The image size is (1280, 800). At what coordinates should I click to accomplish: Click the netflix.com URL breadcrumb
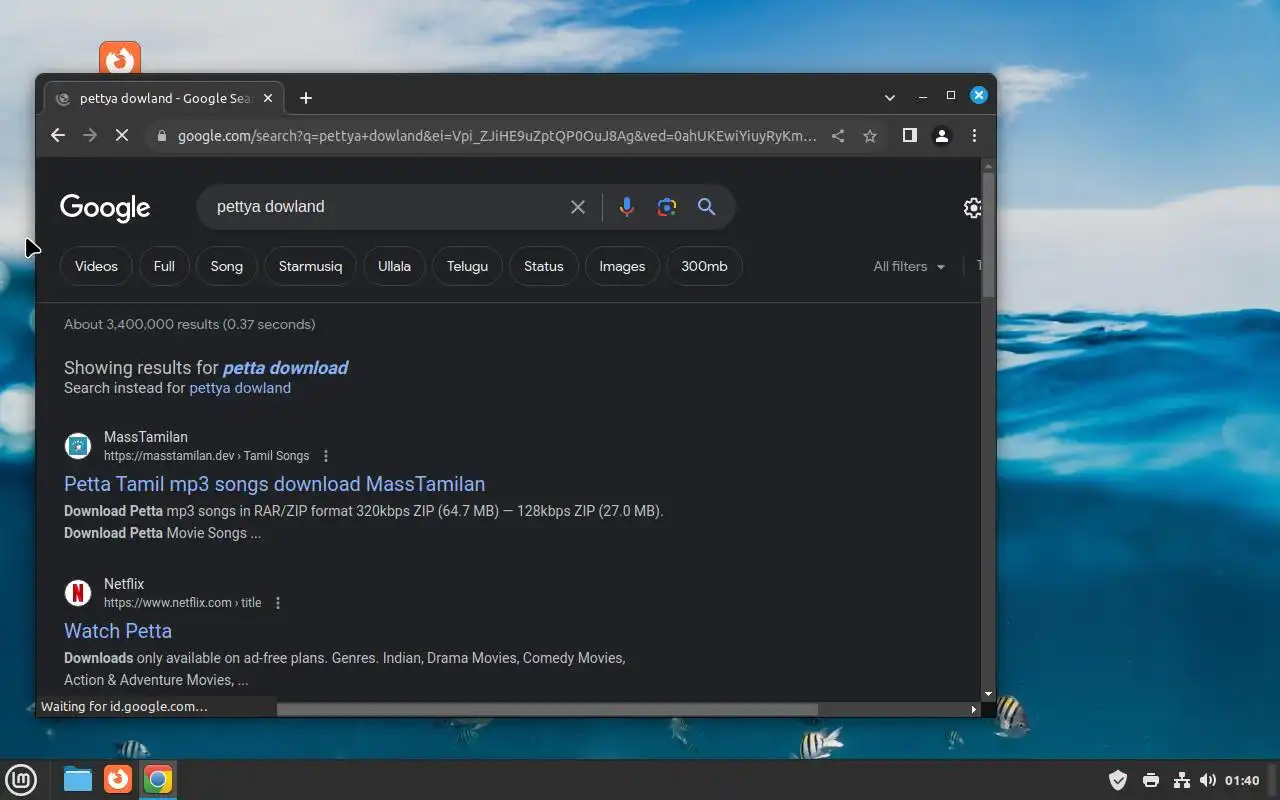pos(182,603)
